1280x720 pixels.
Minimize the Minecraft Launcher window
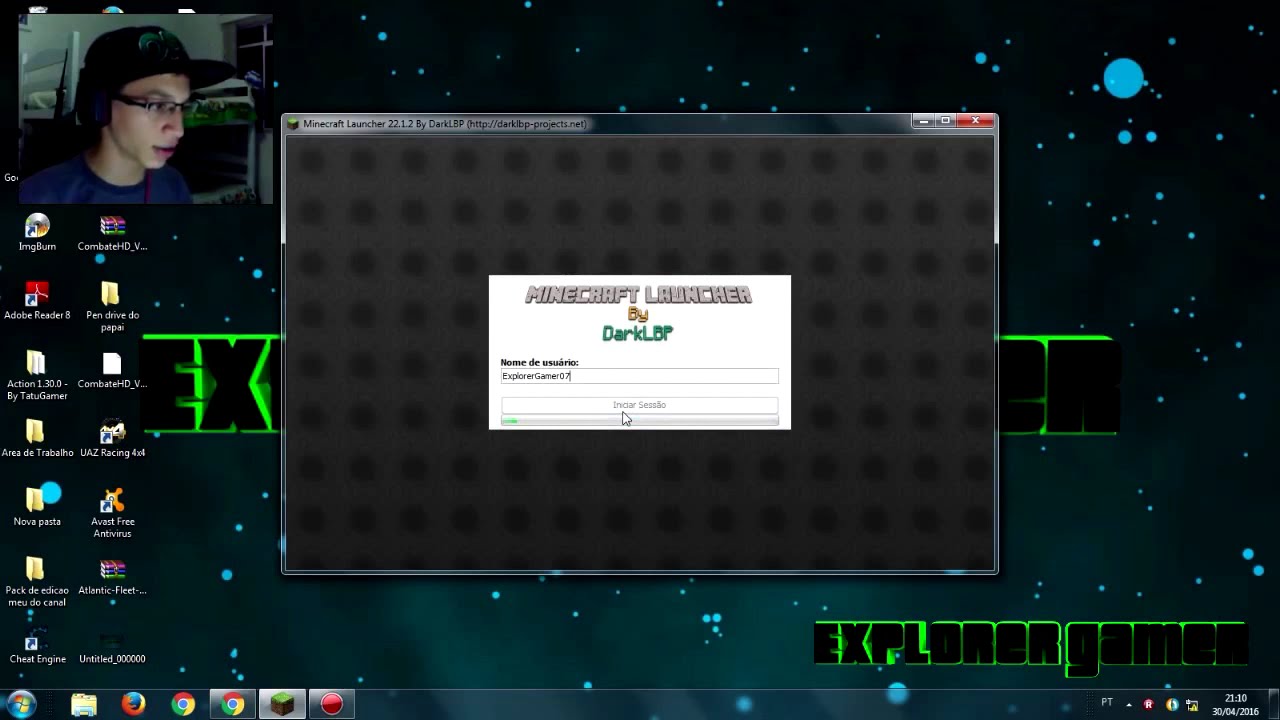(924, 121)
